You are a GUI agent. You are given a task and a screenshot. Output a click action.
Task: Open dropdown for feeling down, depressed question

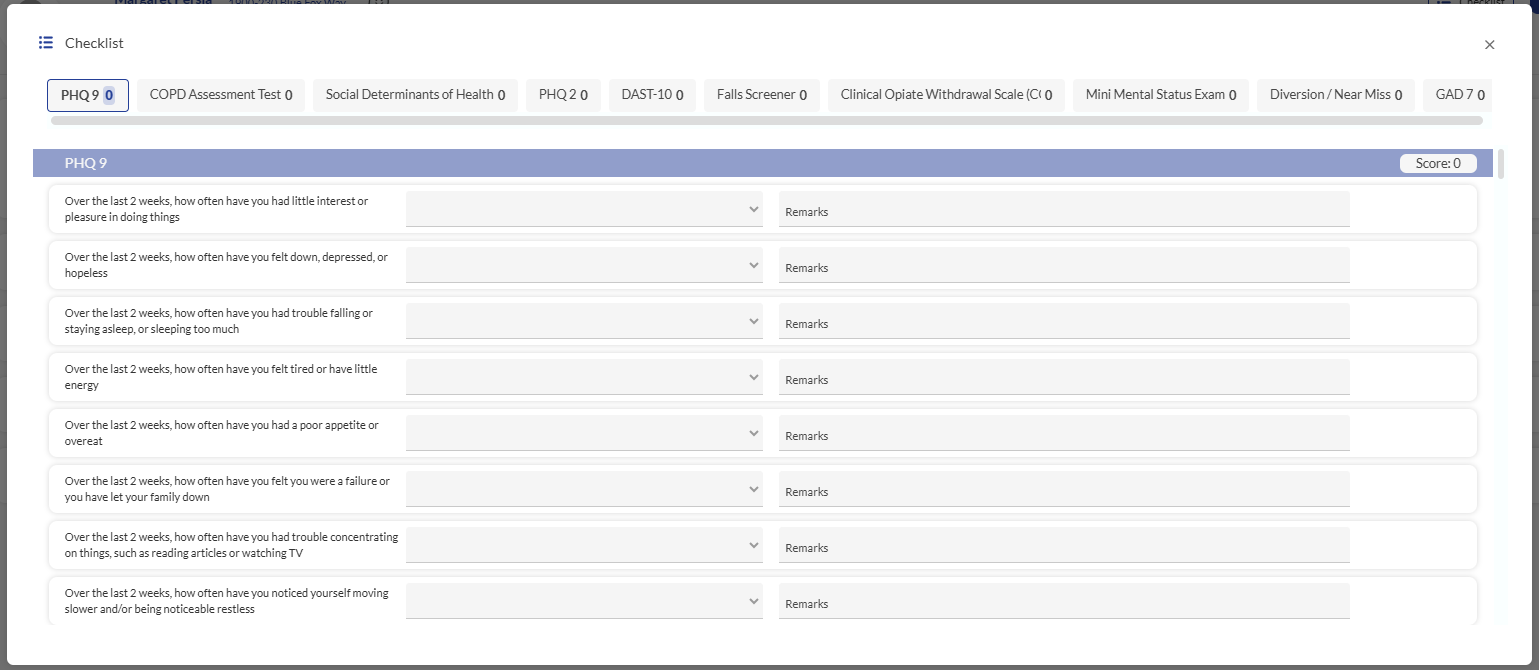[584, 266]
